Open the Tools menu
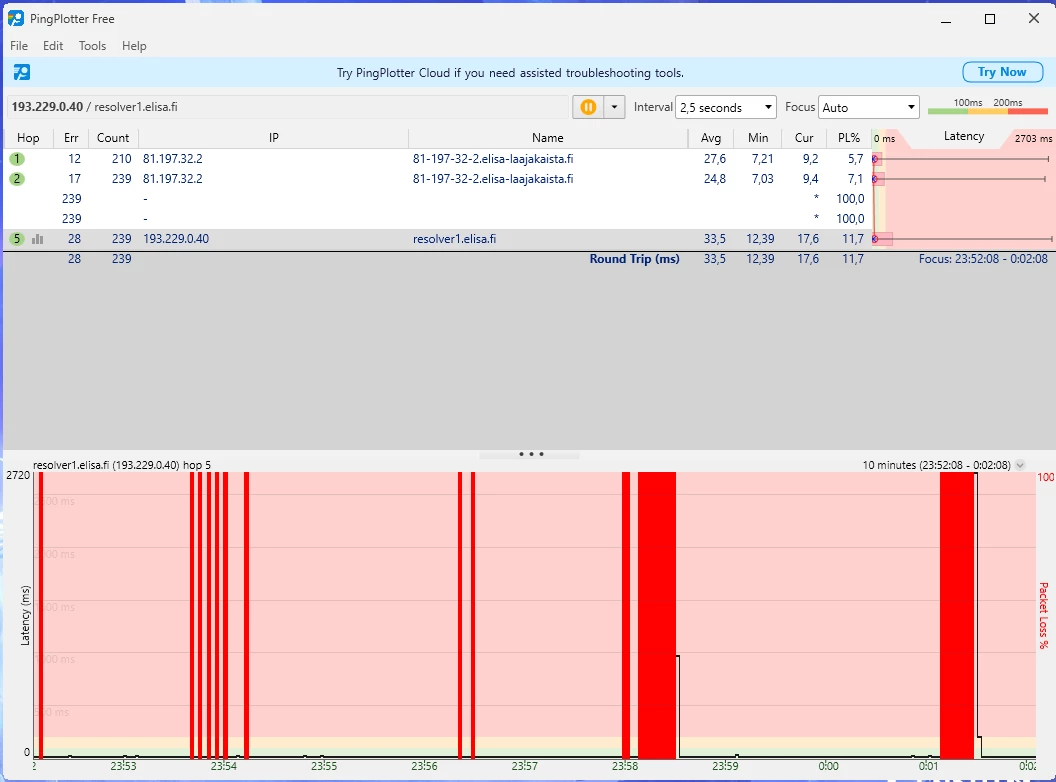This screenshot has width=1056, height=782. [x=92, y=46]
